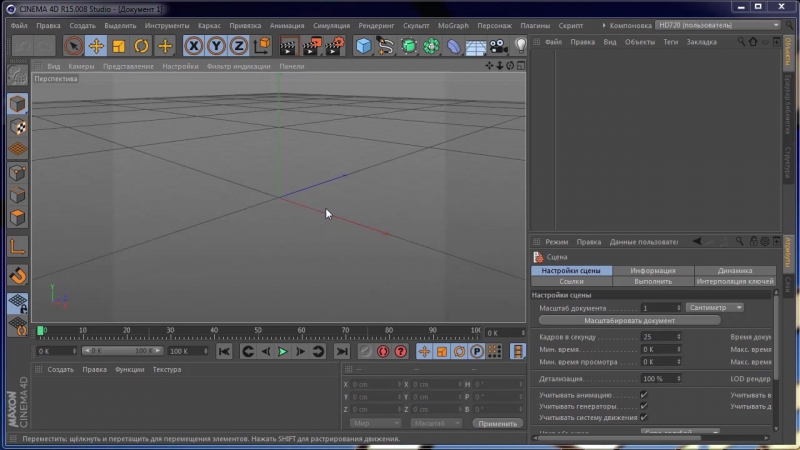
Task: Play the animation forward
Action: click(x=283, y=352)
